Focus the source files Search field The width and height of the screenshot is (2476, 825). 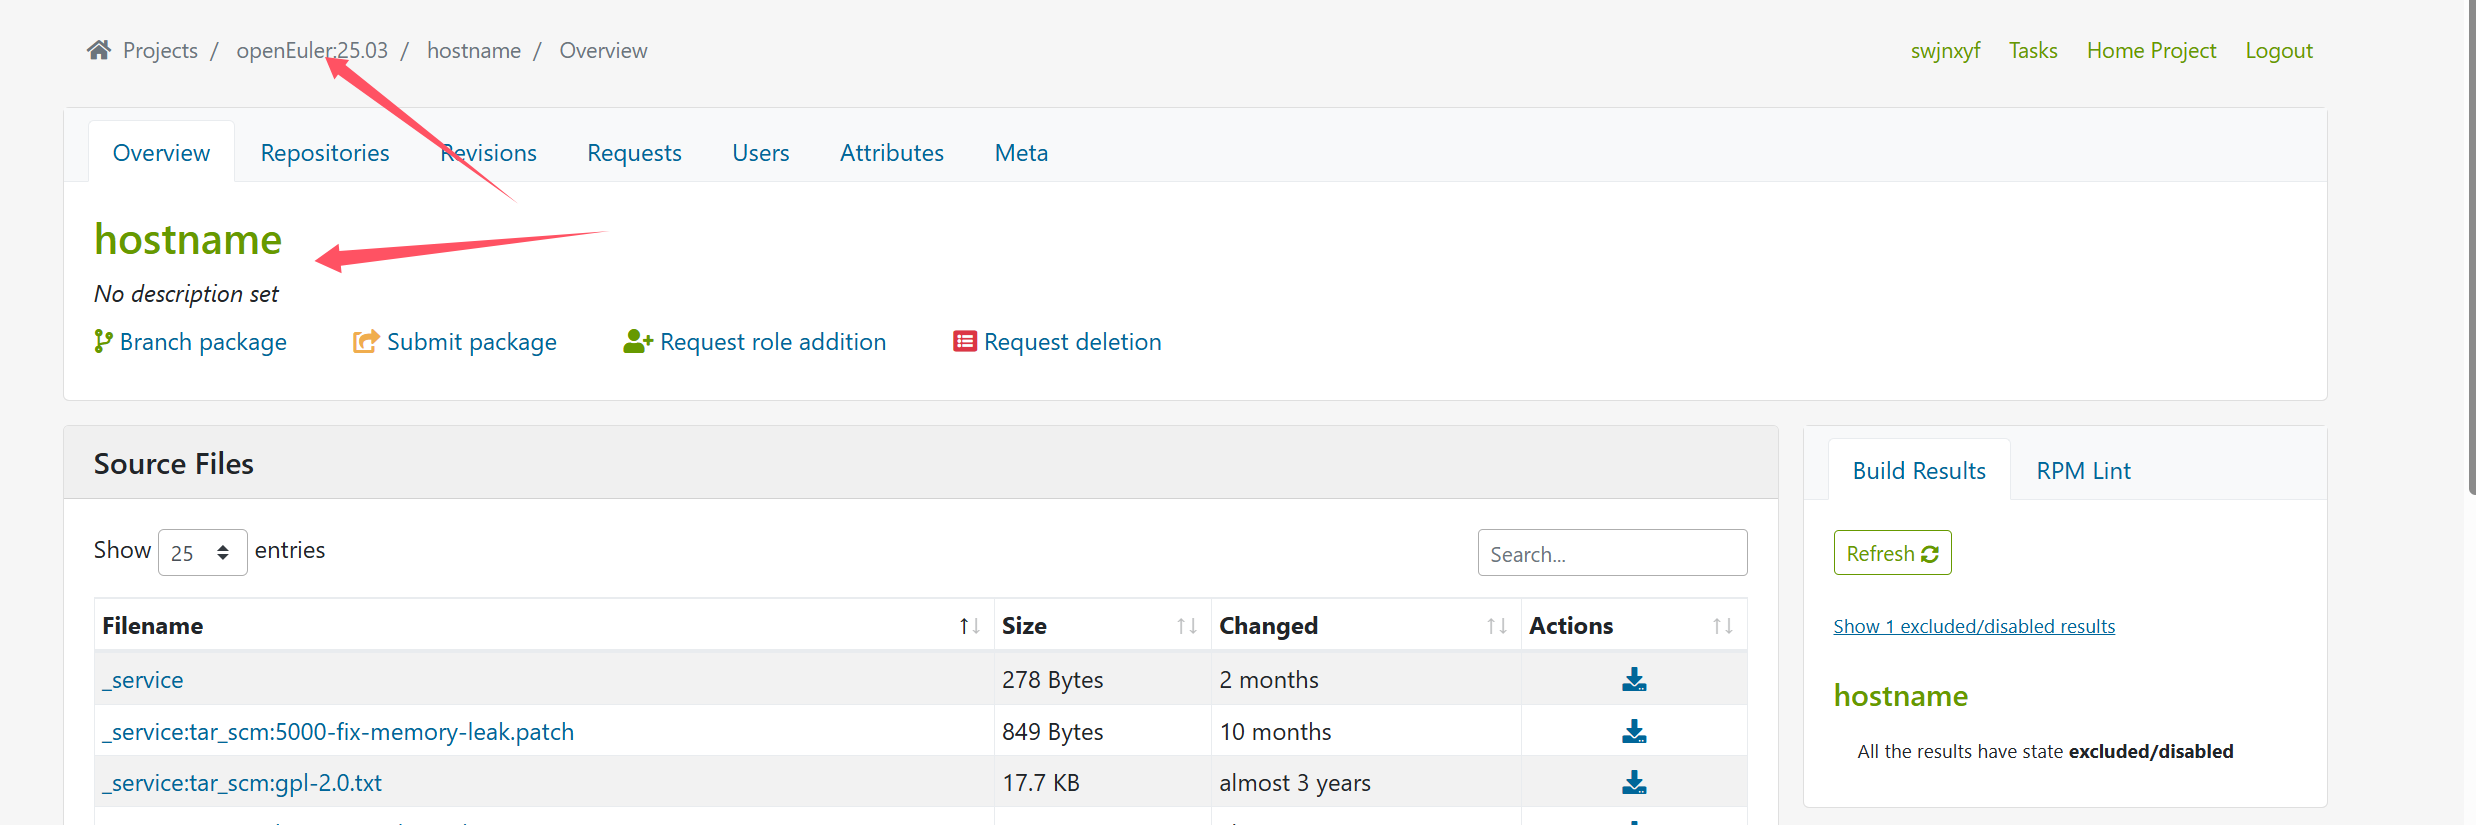[x=1612, y=553]
